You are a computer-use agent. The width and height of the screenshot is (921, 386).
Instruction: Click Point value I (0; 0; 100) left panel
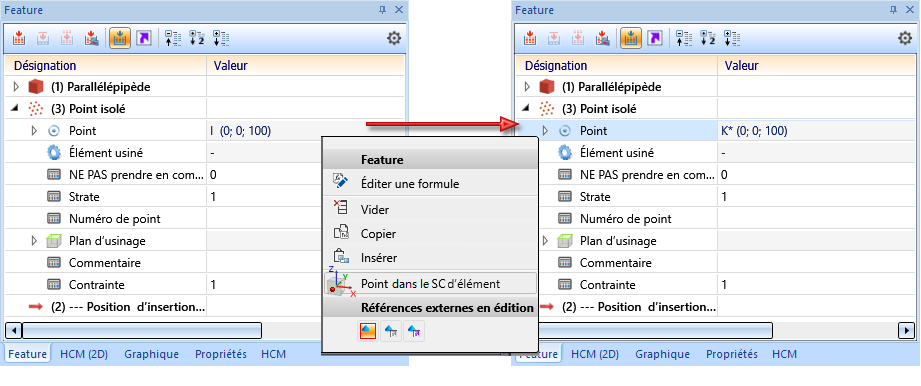pyautogui.click(x=241, y=131)
